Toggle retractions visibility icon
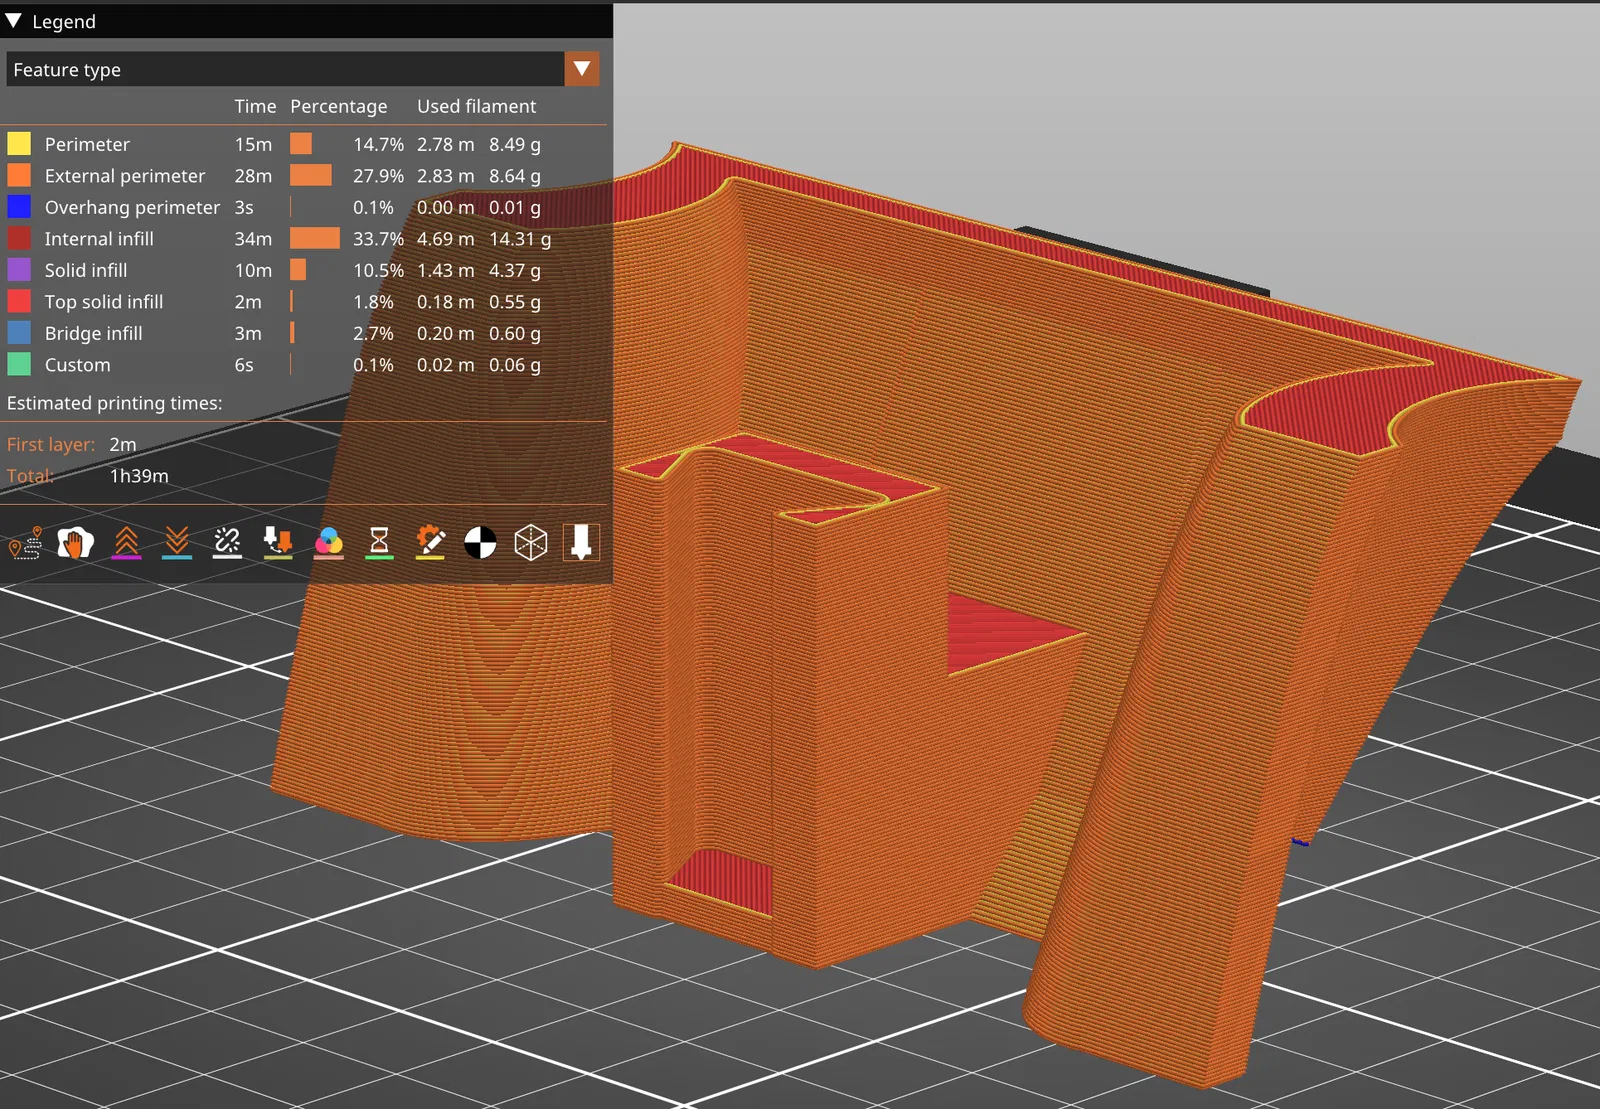 (x=126, y=542)
